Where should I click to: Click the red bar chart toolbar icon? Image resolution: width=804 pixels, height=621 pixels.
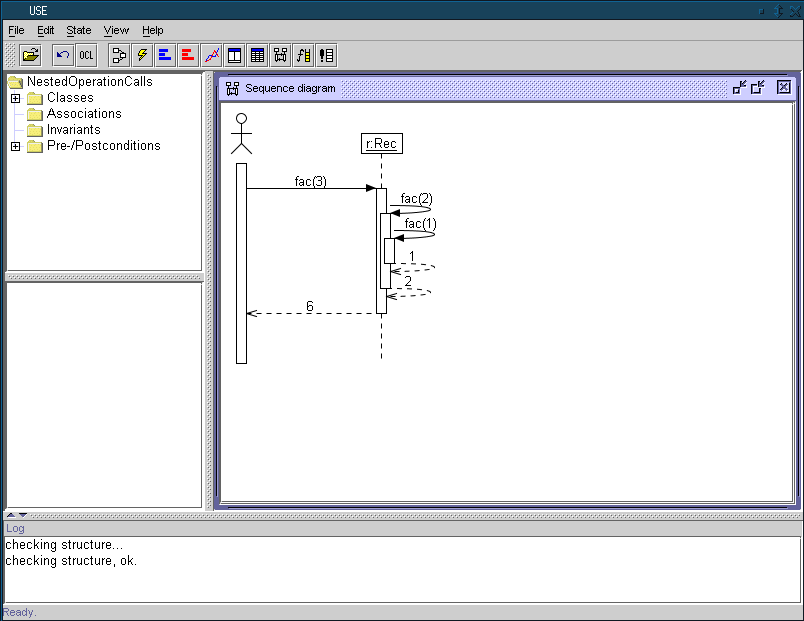188,55
